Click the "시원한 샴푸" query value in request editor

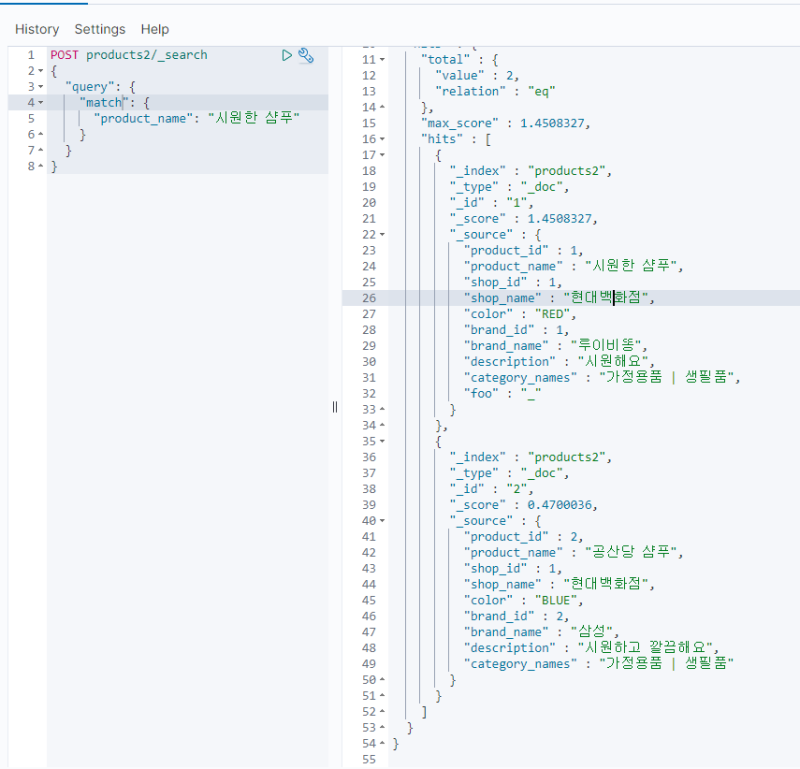coord(254,118)
